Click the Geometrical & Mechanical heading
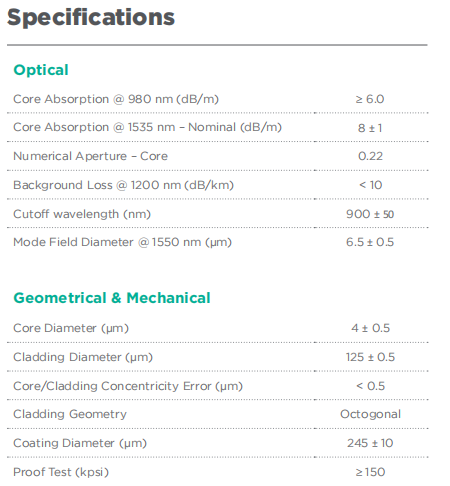This screenshot has width=450, height=486. [x=112, y=298]
